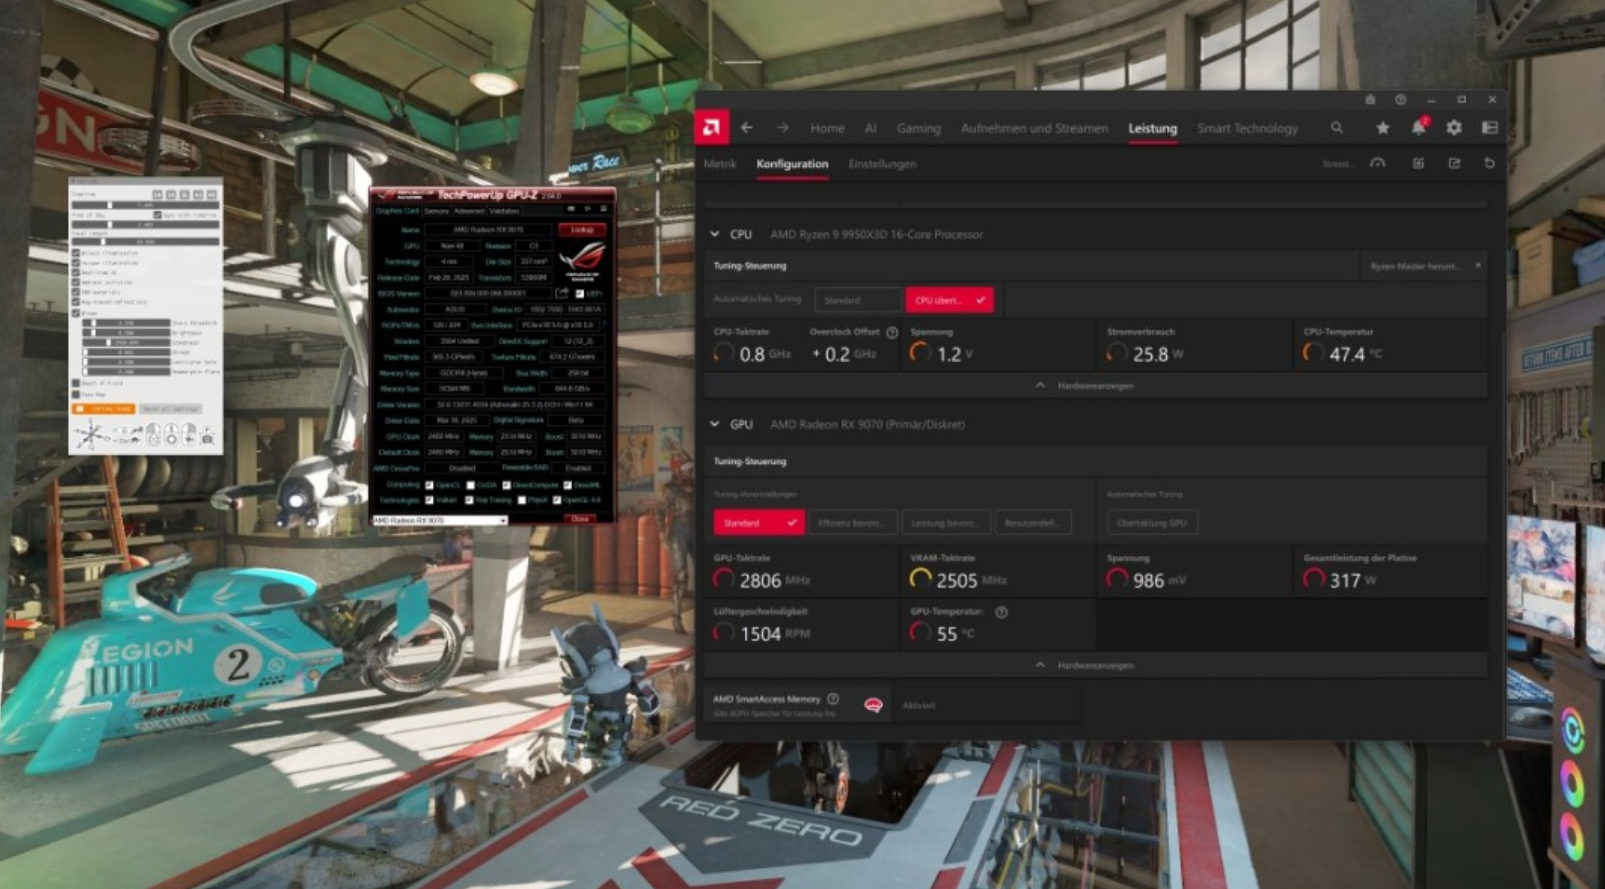Open AMD Software settings gear
The height and width of the screenshot is (889, 1605).
click(x=1454, y=128)
